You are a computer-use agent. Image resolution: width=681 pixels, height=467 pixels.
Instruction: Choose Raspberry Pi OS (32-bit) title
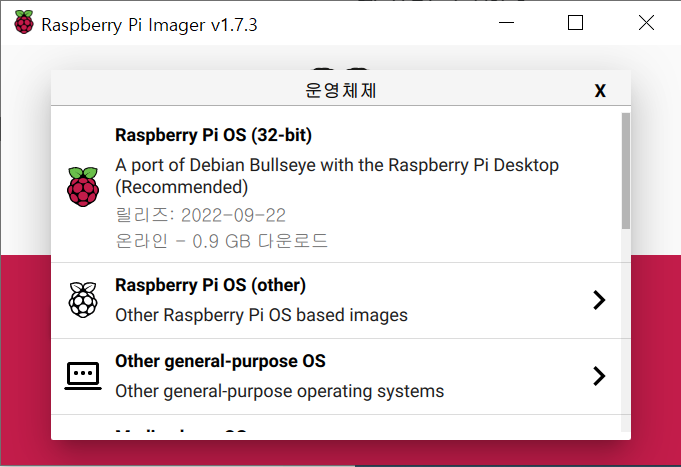click(x=213, y=135)
